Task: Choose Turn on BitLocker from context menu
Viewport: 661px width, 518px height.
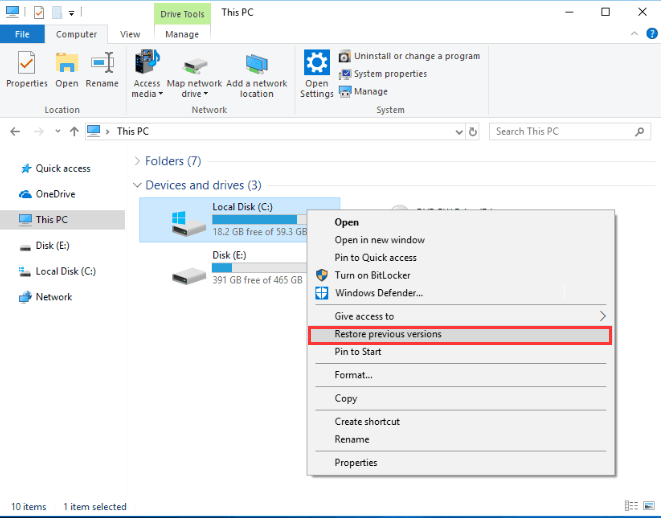Action: coord(372,275)
